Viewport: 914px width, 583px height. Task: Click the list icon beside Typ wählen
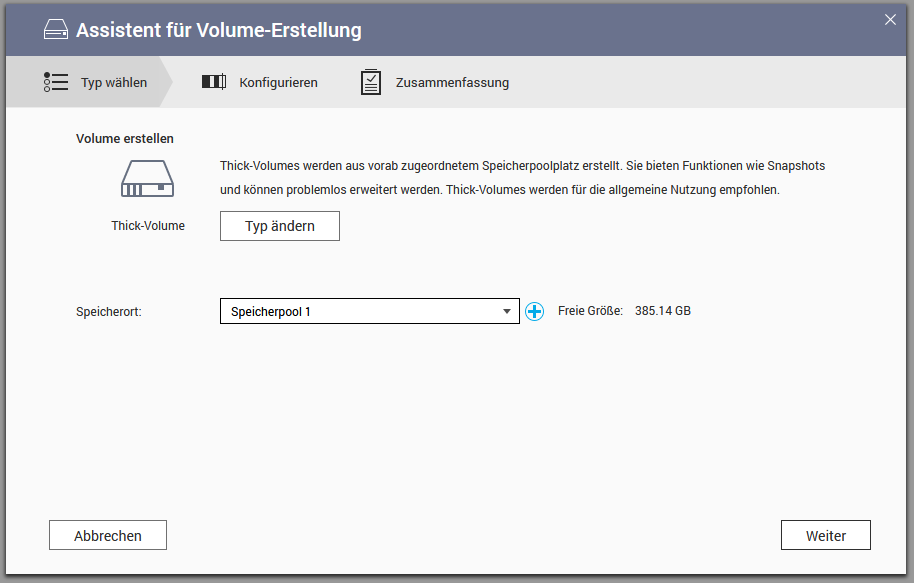click(56, 82)
